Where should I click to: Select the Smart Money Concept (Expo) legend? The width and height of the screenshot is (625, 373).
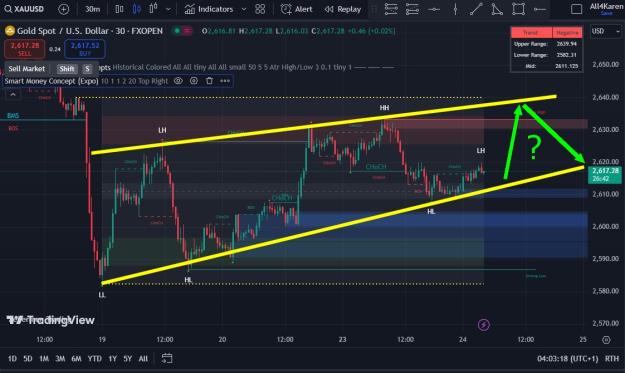[51, 81]
